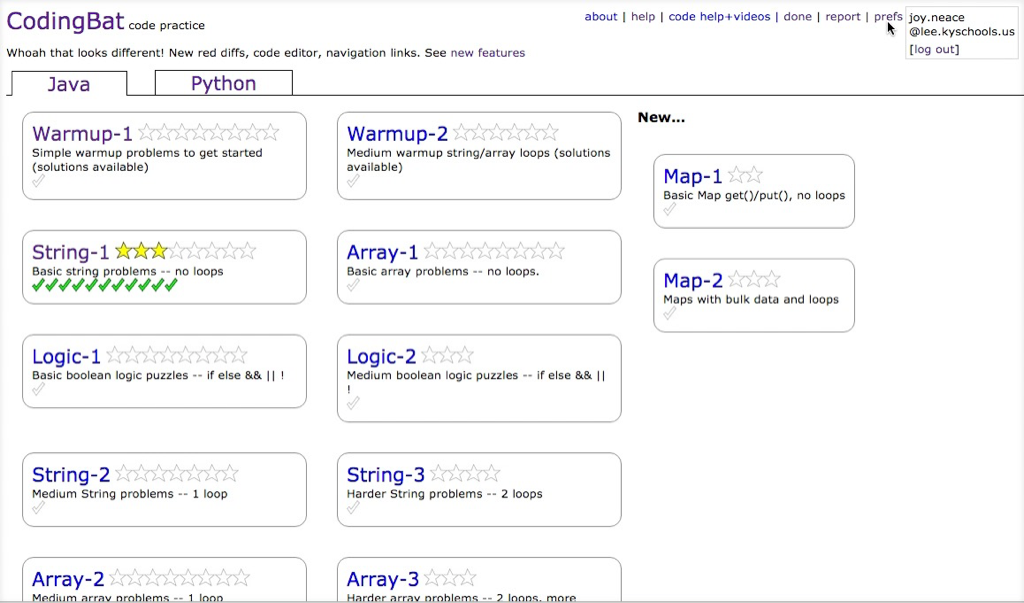Click the about link in header
This screenshot has width=1024, height=603.
(x=601, y=17)
